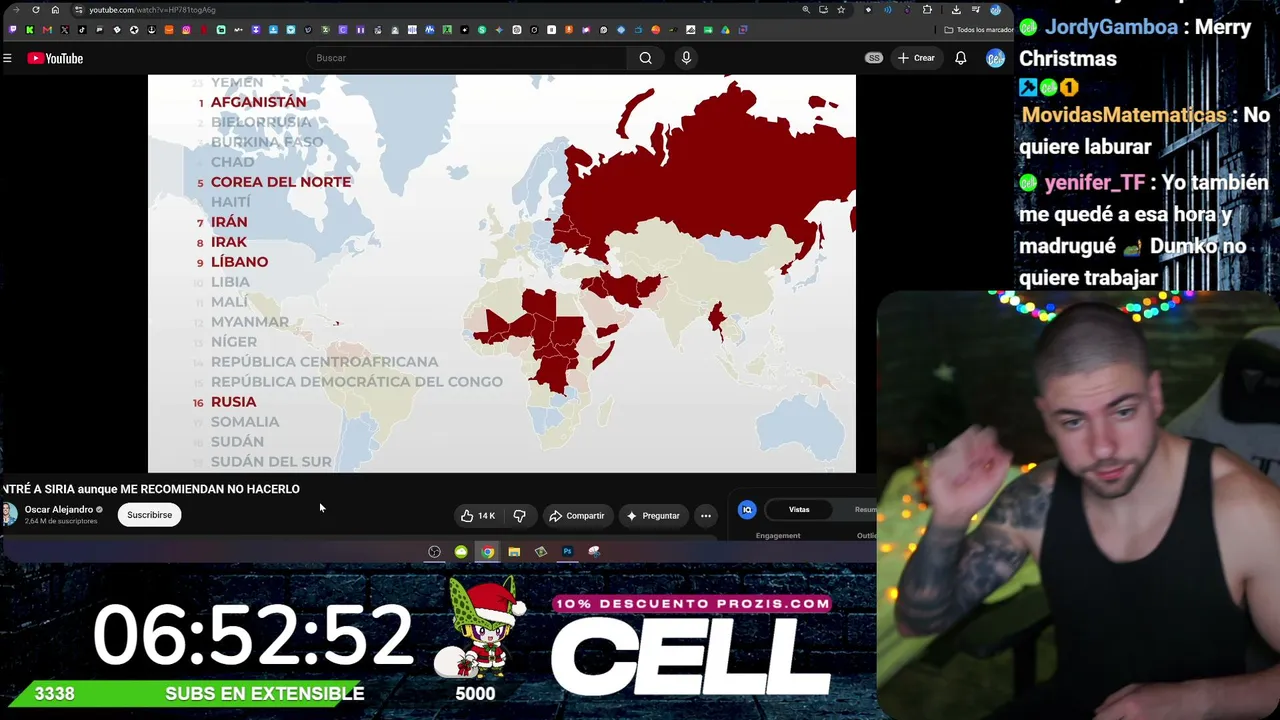Go to the YouTube home logo
The width and height of the screenshot is (1280, 720).
55,58
